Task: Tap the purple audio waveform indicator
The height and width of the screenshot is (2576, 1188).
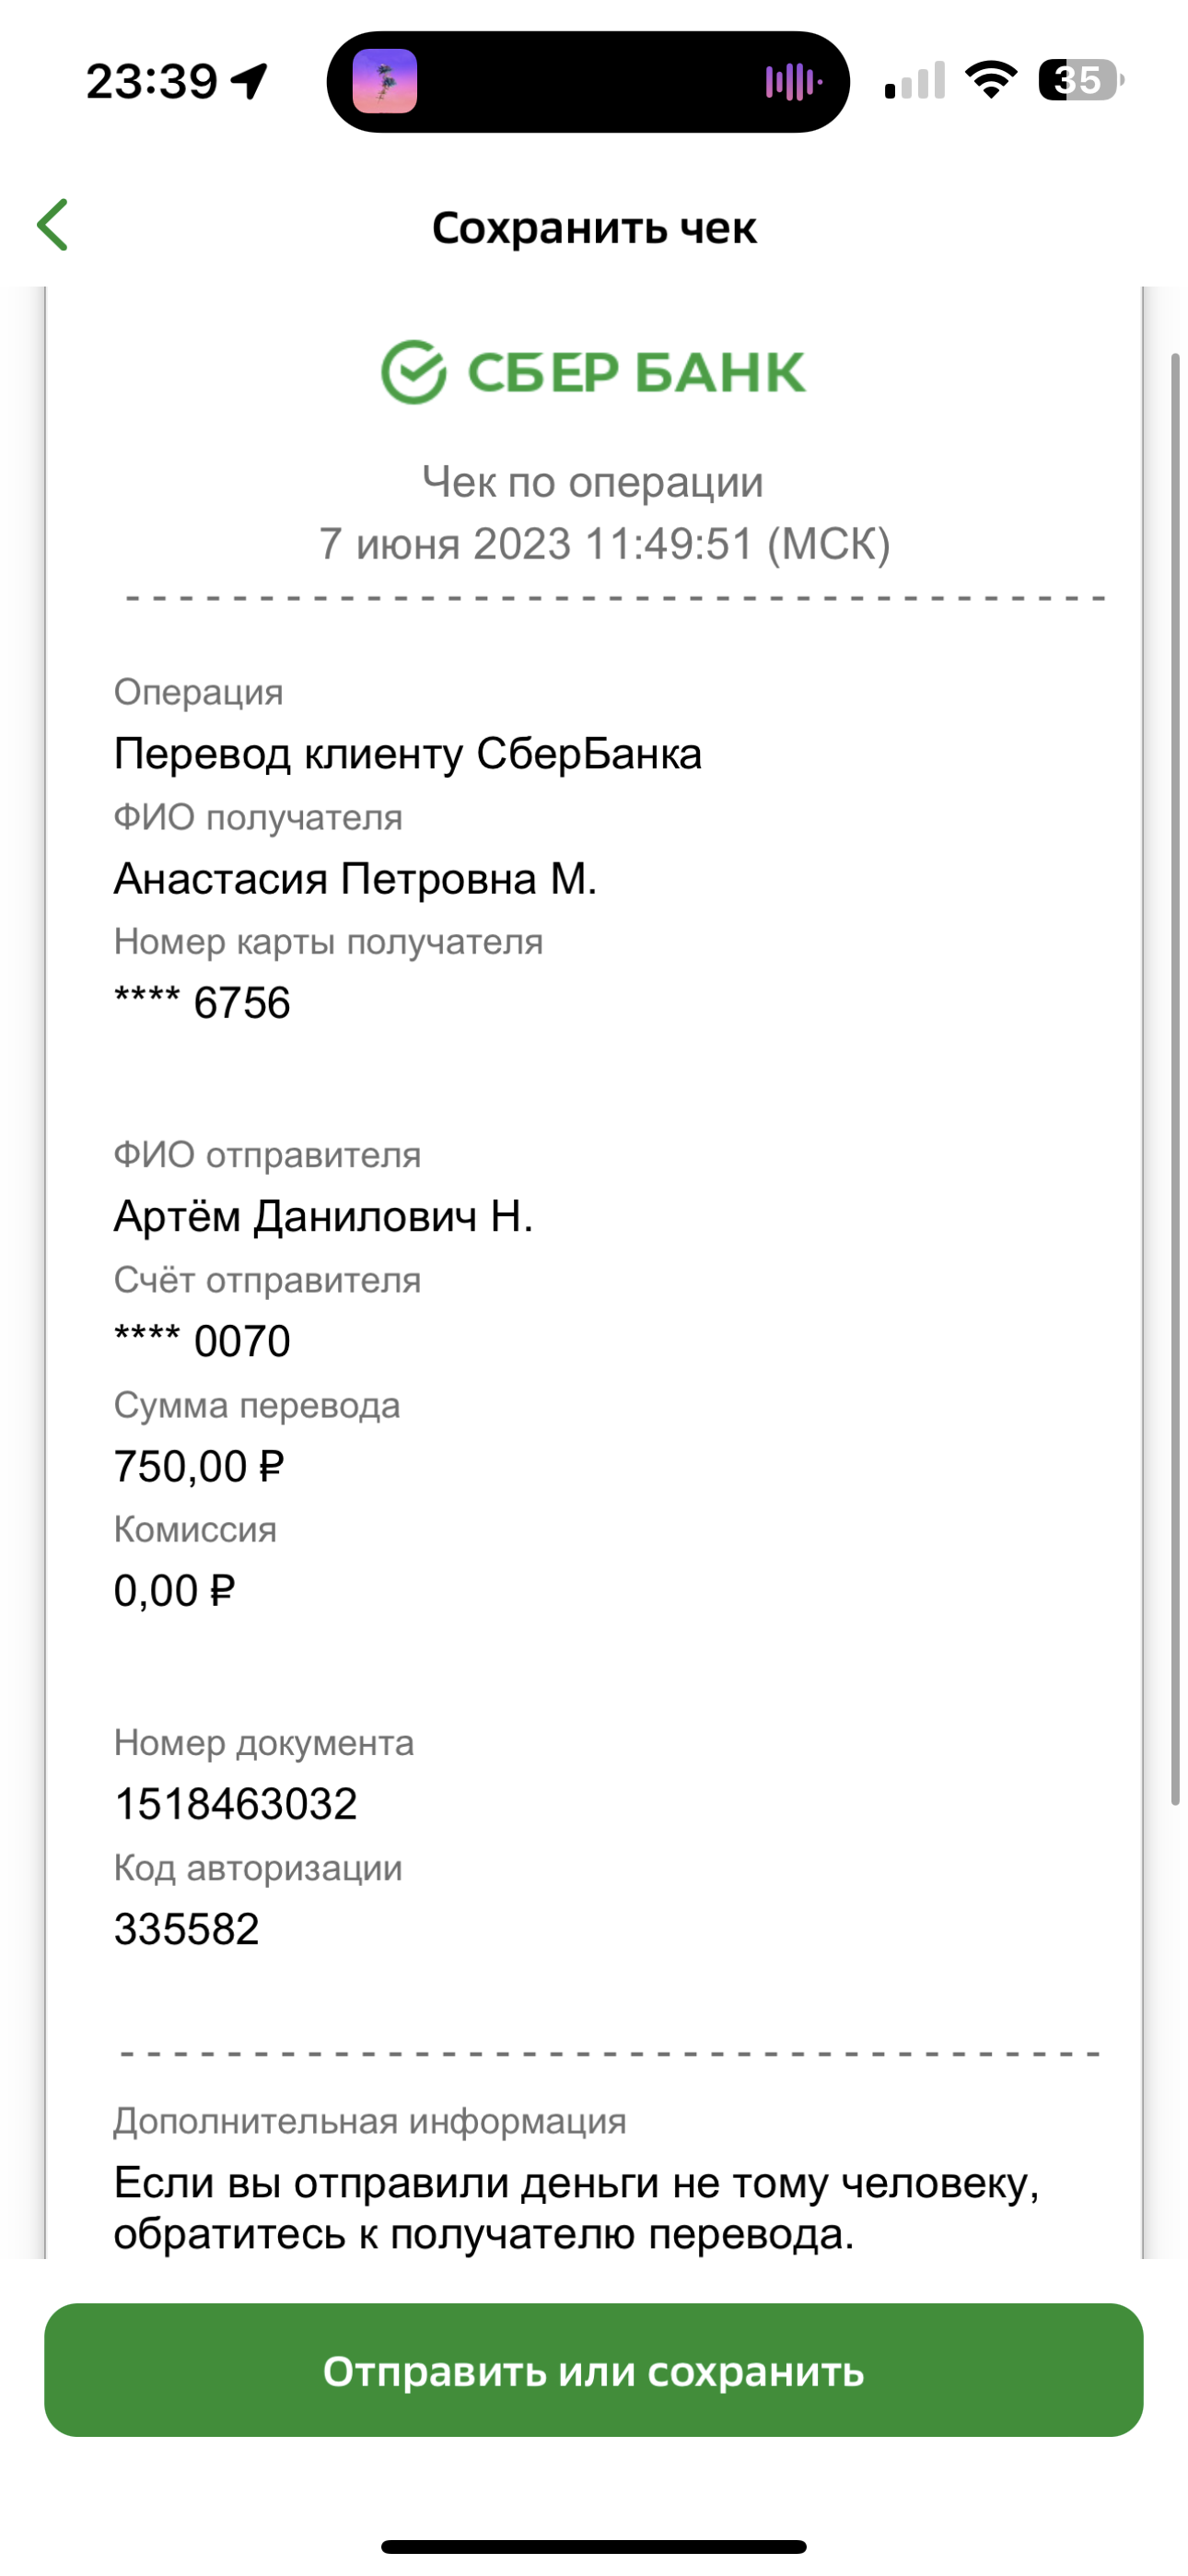Action: (x=793, y=82)
